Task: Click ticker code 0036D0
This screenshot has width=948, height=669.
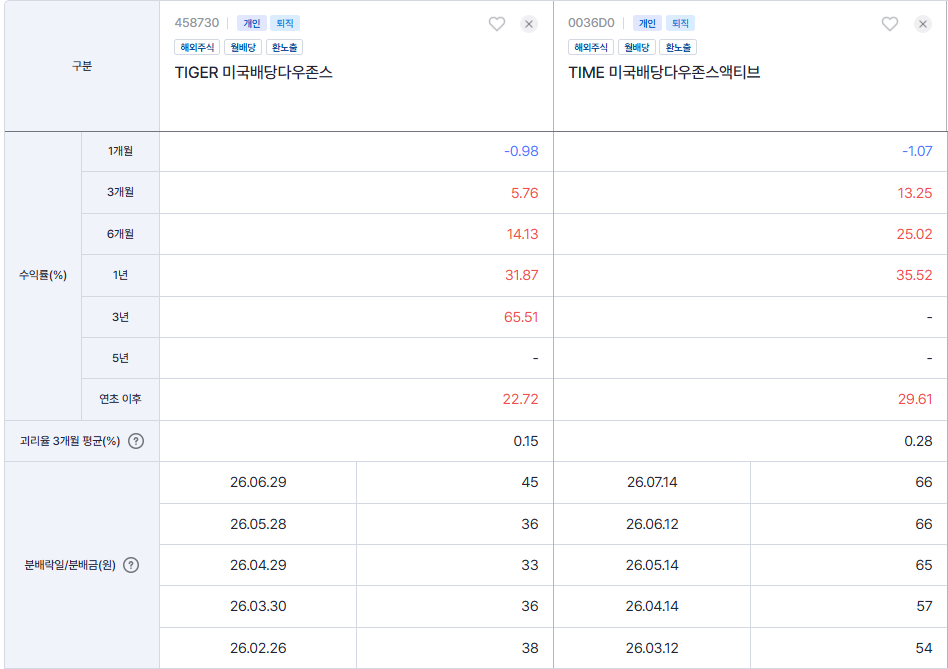Action: click(591, 23)
